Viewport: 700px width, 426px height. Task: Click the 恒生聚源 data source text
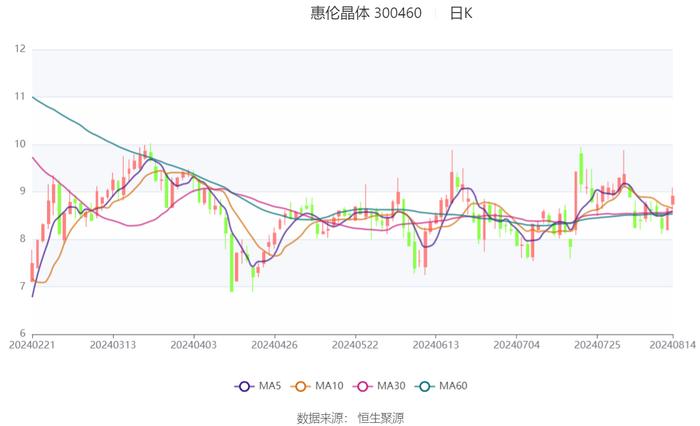tap(381, 417)
